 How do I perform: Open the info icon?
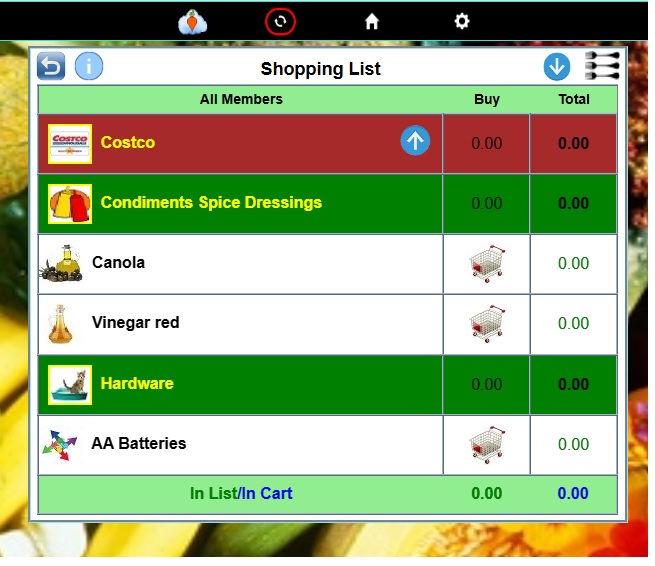[89, 66]
